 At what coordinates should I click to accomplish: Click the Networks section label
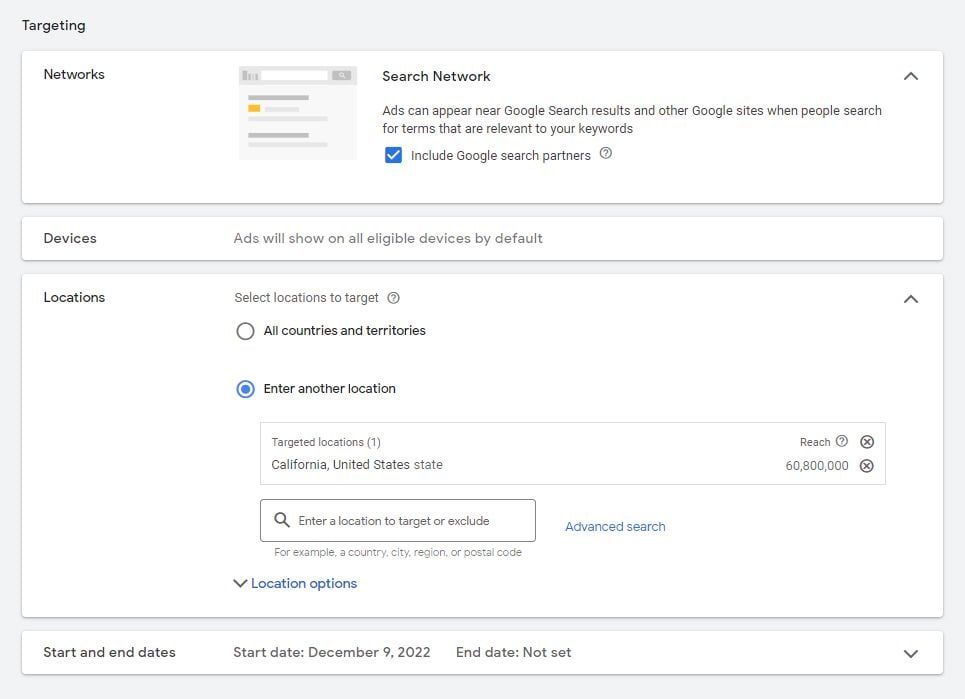[x=73, y=74]
